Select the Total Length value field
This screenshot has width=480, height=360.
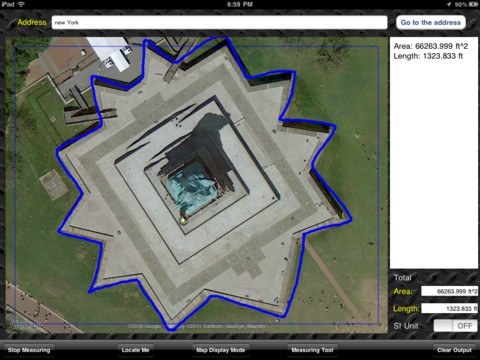coord(449,308)
